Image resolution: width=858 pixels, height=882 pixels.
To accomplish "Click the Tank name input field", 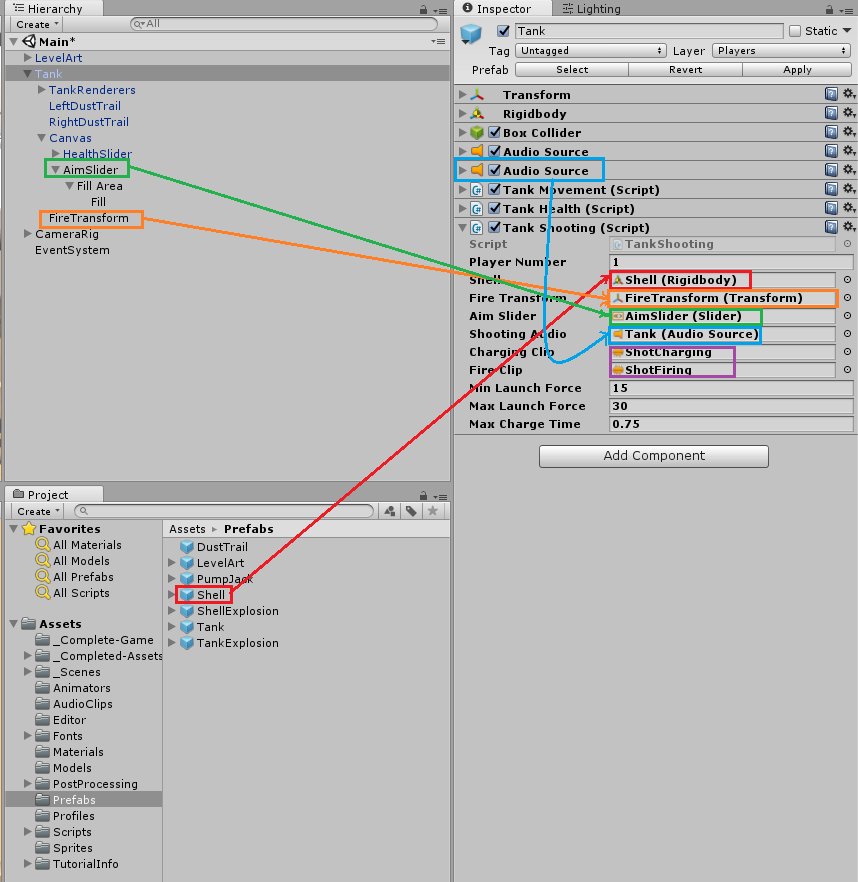I will (x=650, y=30).
